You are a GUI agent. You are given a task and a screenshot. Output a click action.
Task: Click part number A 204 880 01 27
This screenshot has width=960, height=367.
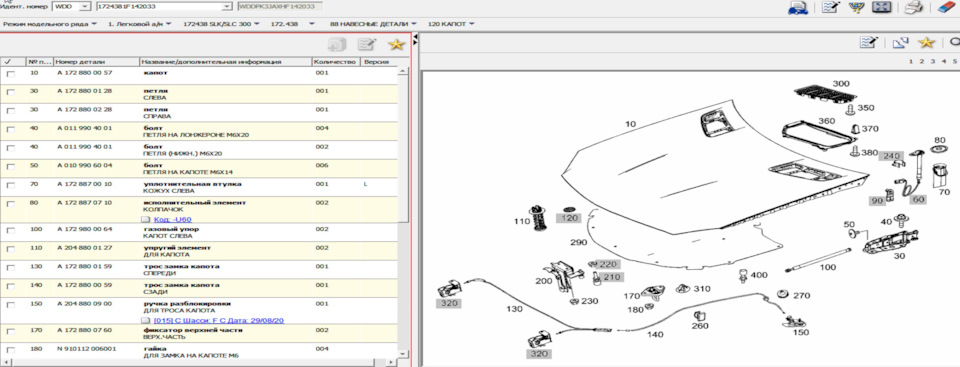84,248
